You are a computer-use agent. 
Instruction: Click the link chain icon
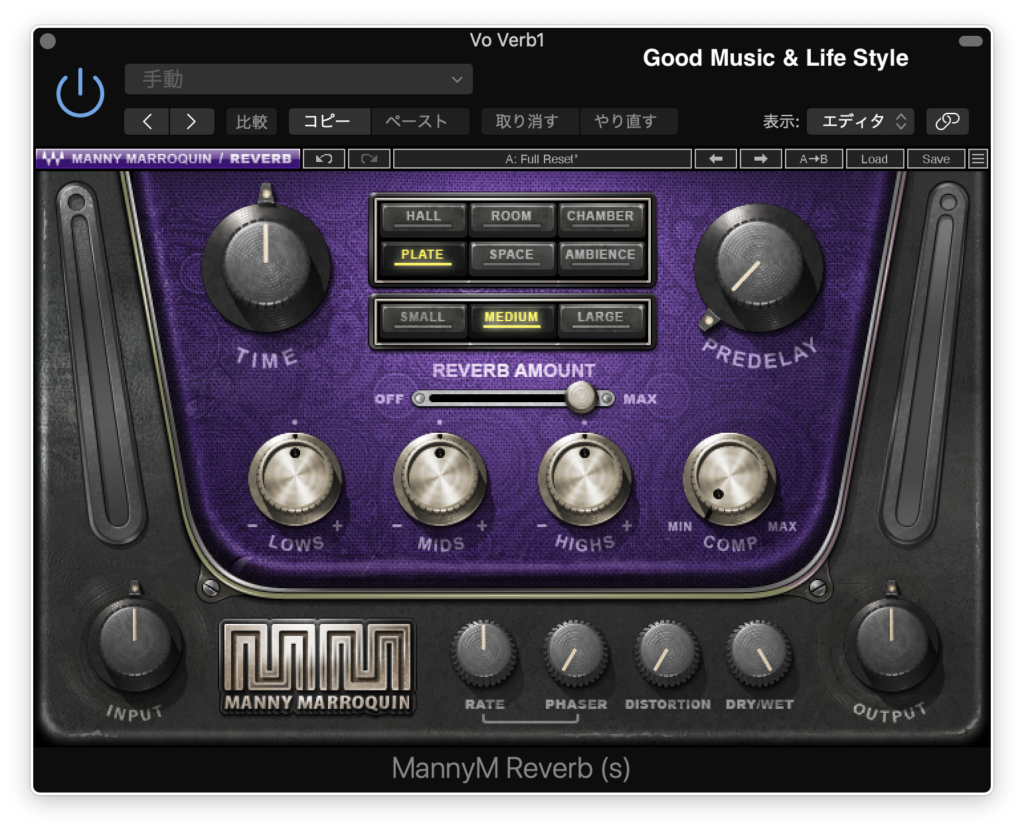click(947, 122)
